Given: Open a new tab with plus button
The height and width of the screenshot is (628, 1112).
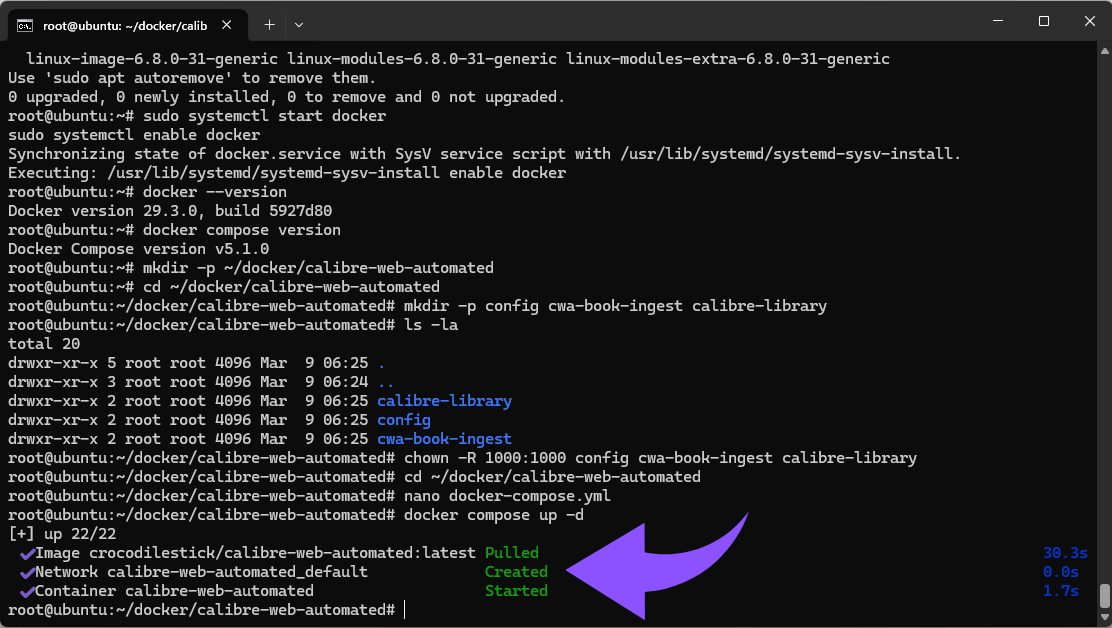Looking at the screenshot, I should click(x=269, y=24).
